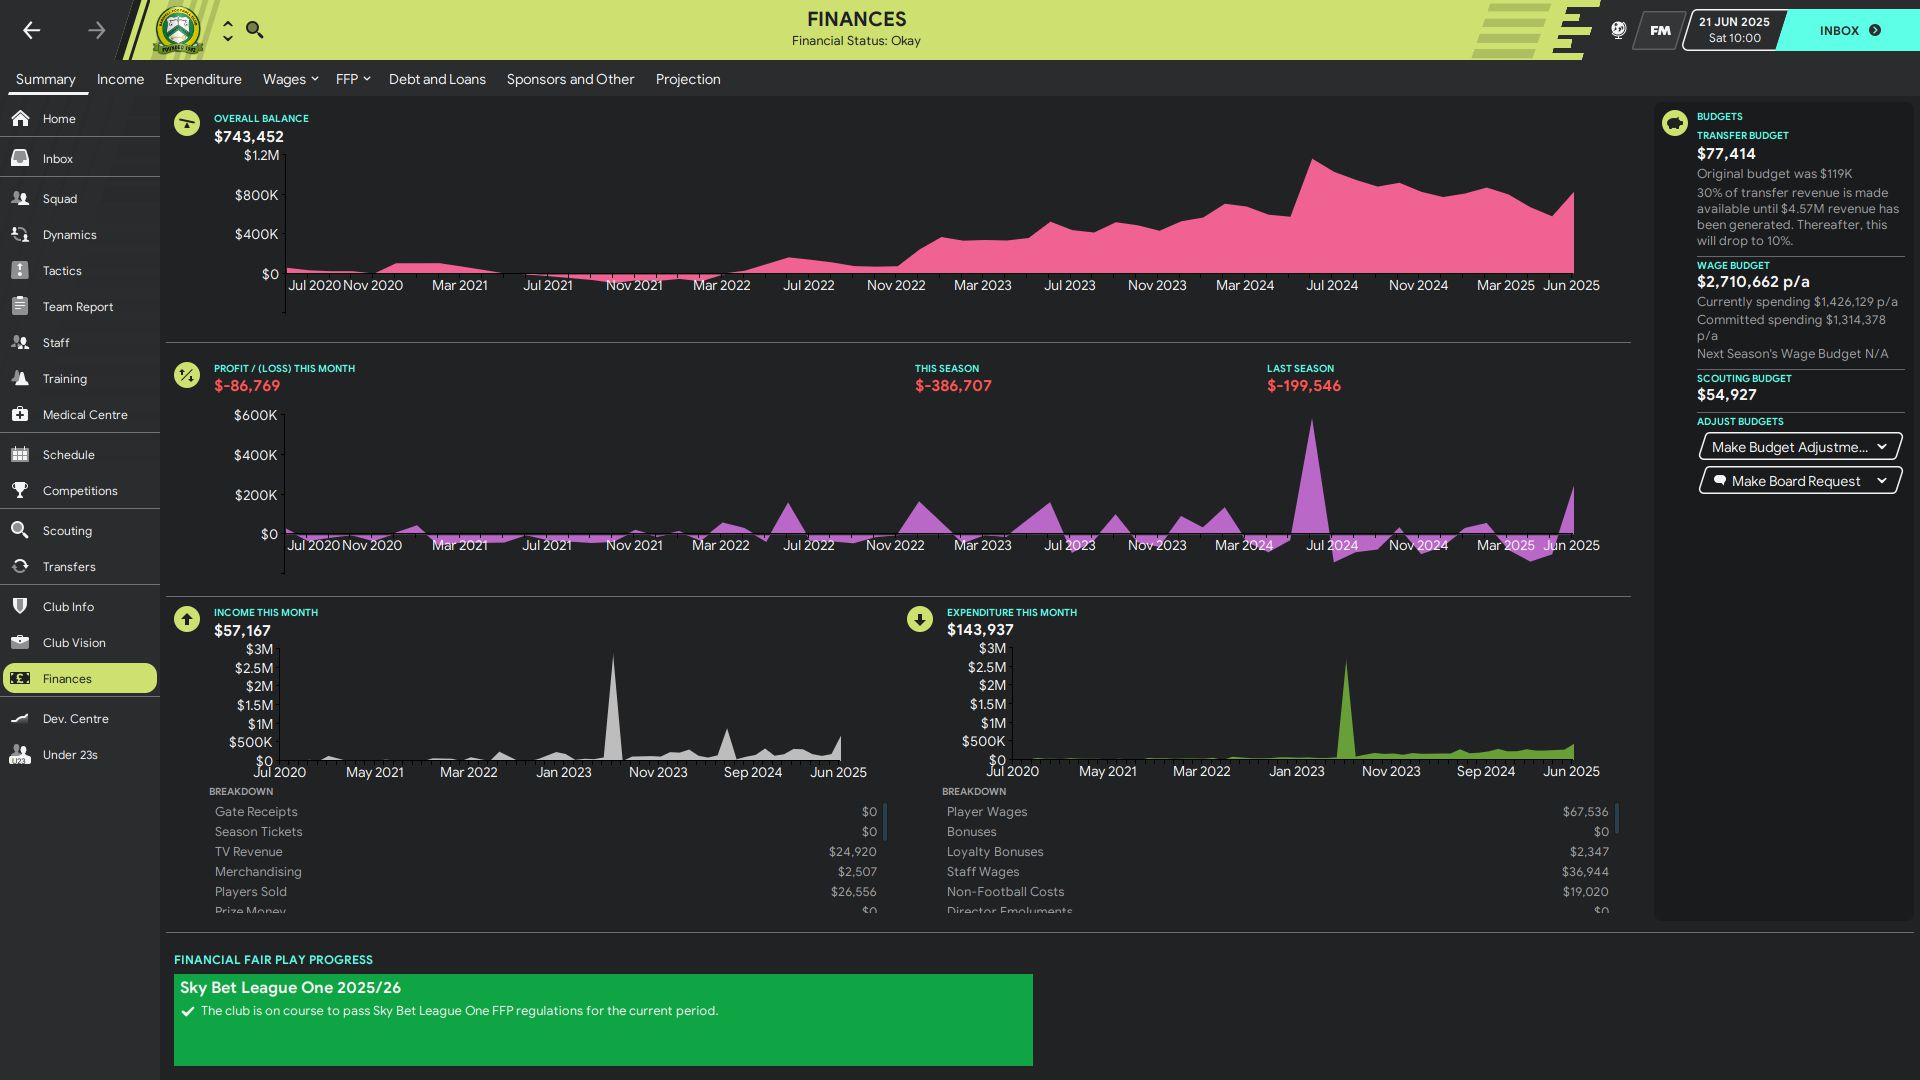Open Make Board Request dropdown
The width and height of the screenshot is (1920, 1080).
coord(1800,481)
